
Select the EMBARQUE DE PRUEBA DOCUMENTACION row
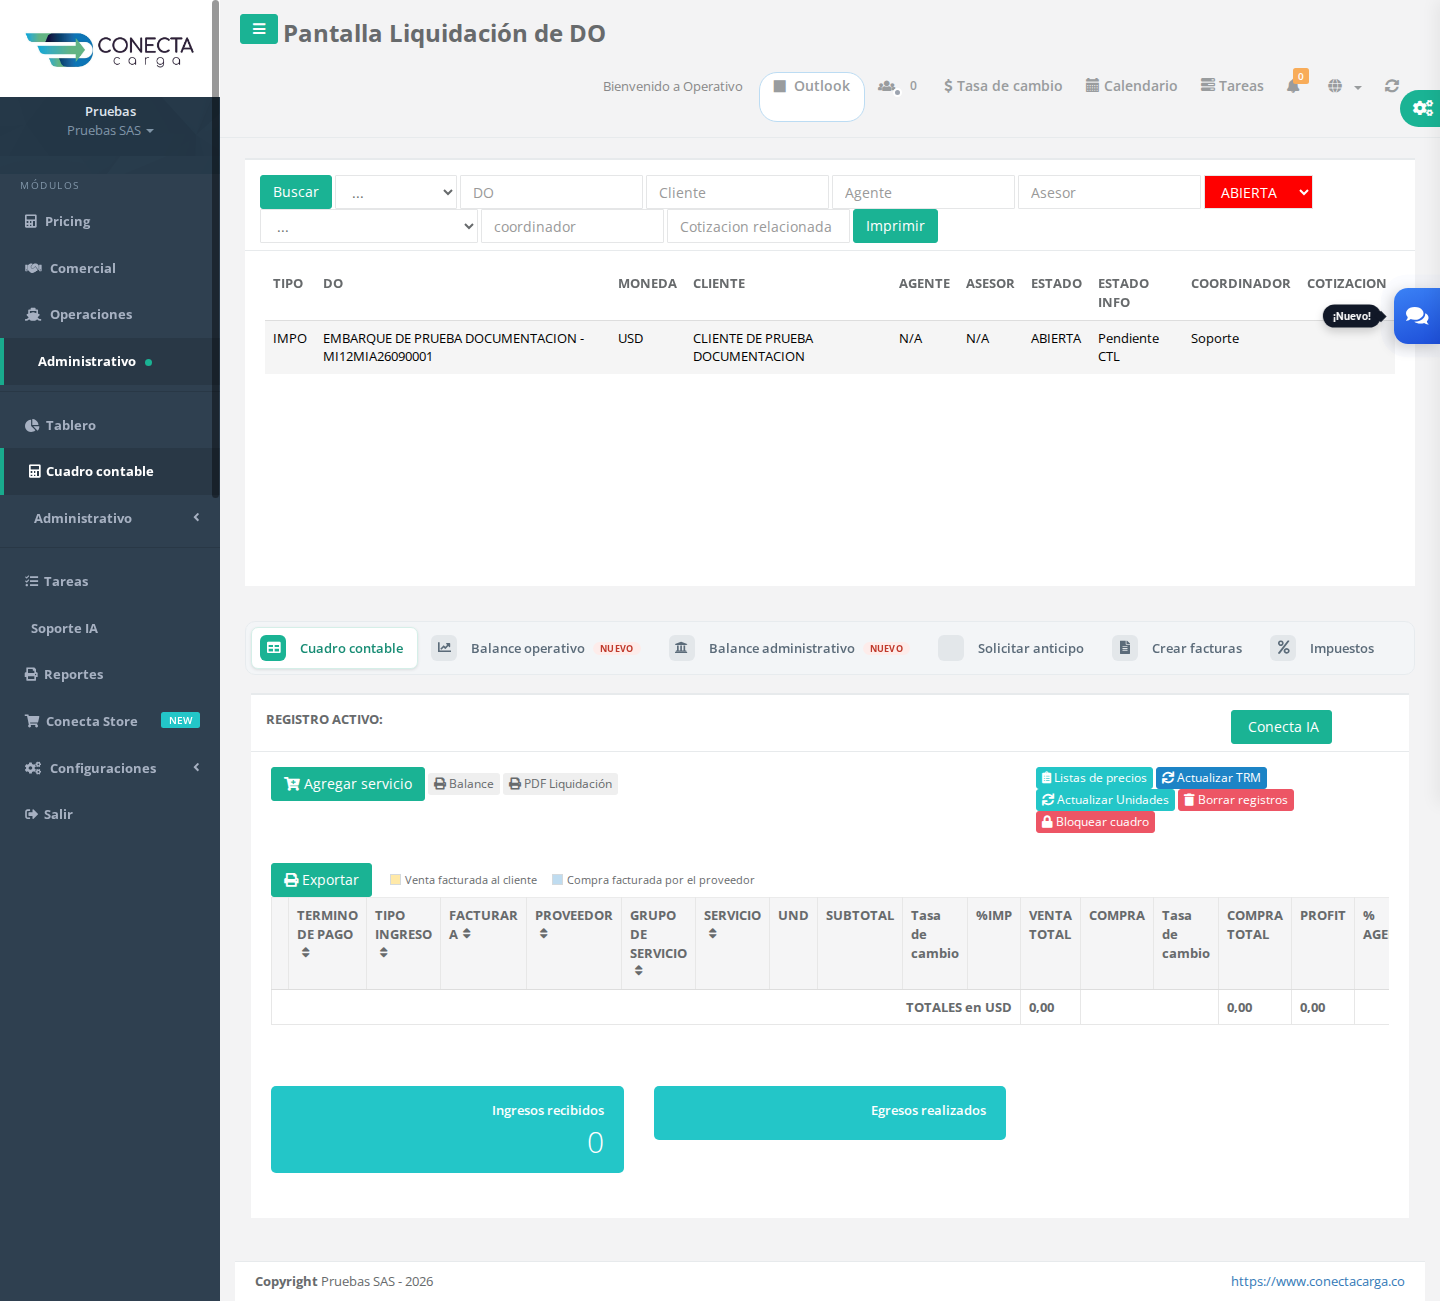[829, 347]
